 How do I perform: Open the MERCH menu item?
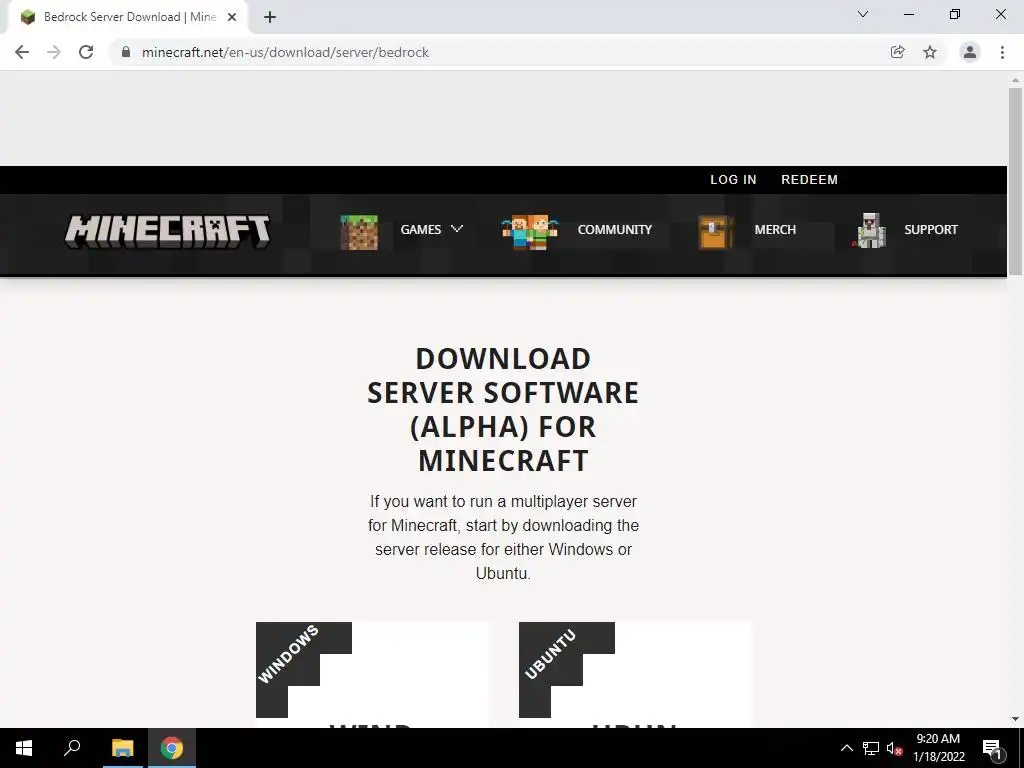click(775, 230)
